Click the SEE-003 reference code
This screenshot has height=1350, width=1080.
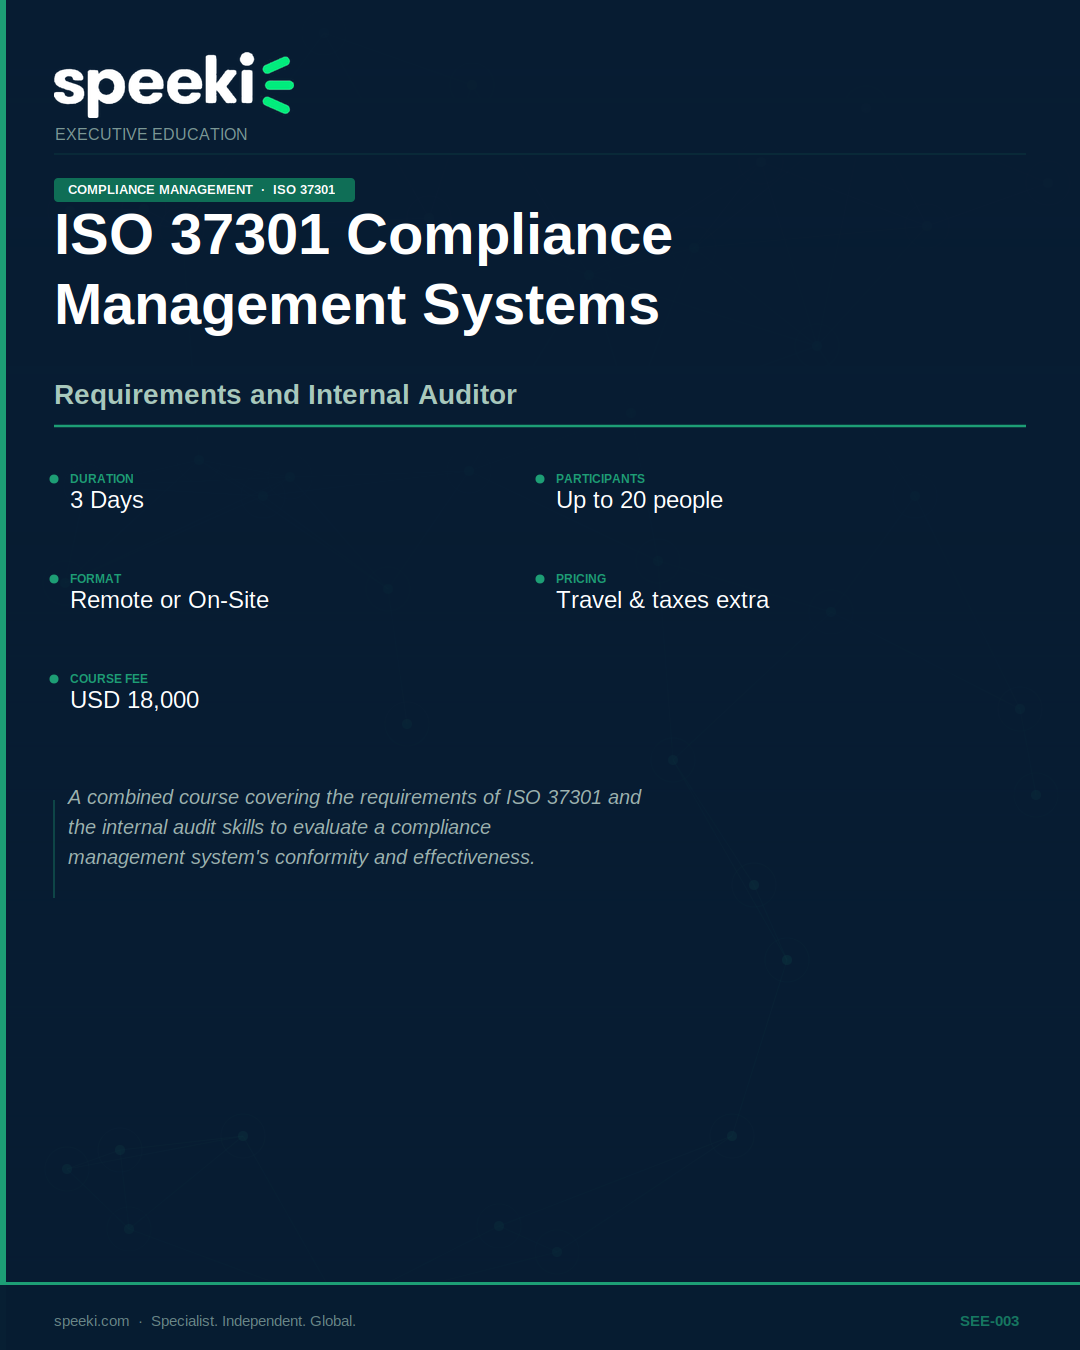point(988,1320)
